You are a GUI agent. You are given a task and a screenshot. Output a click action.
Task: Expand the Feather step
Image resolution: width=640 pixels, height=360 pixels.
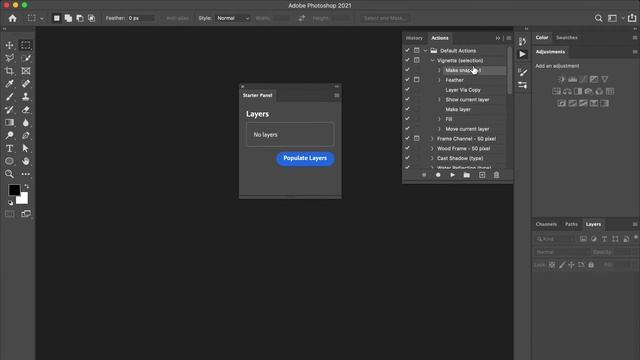point(440,80)
